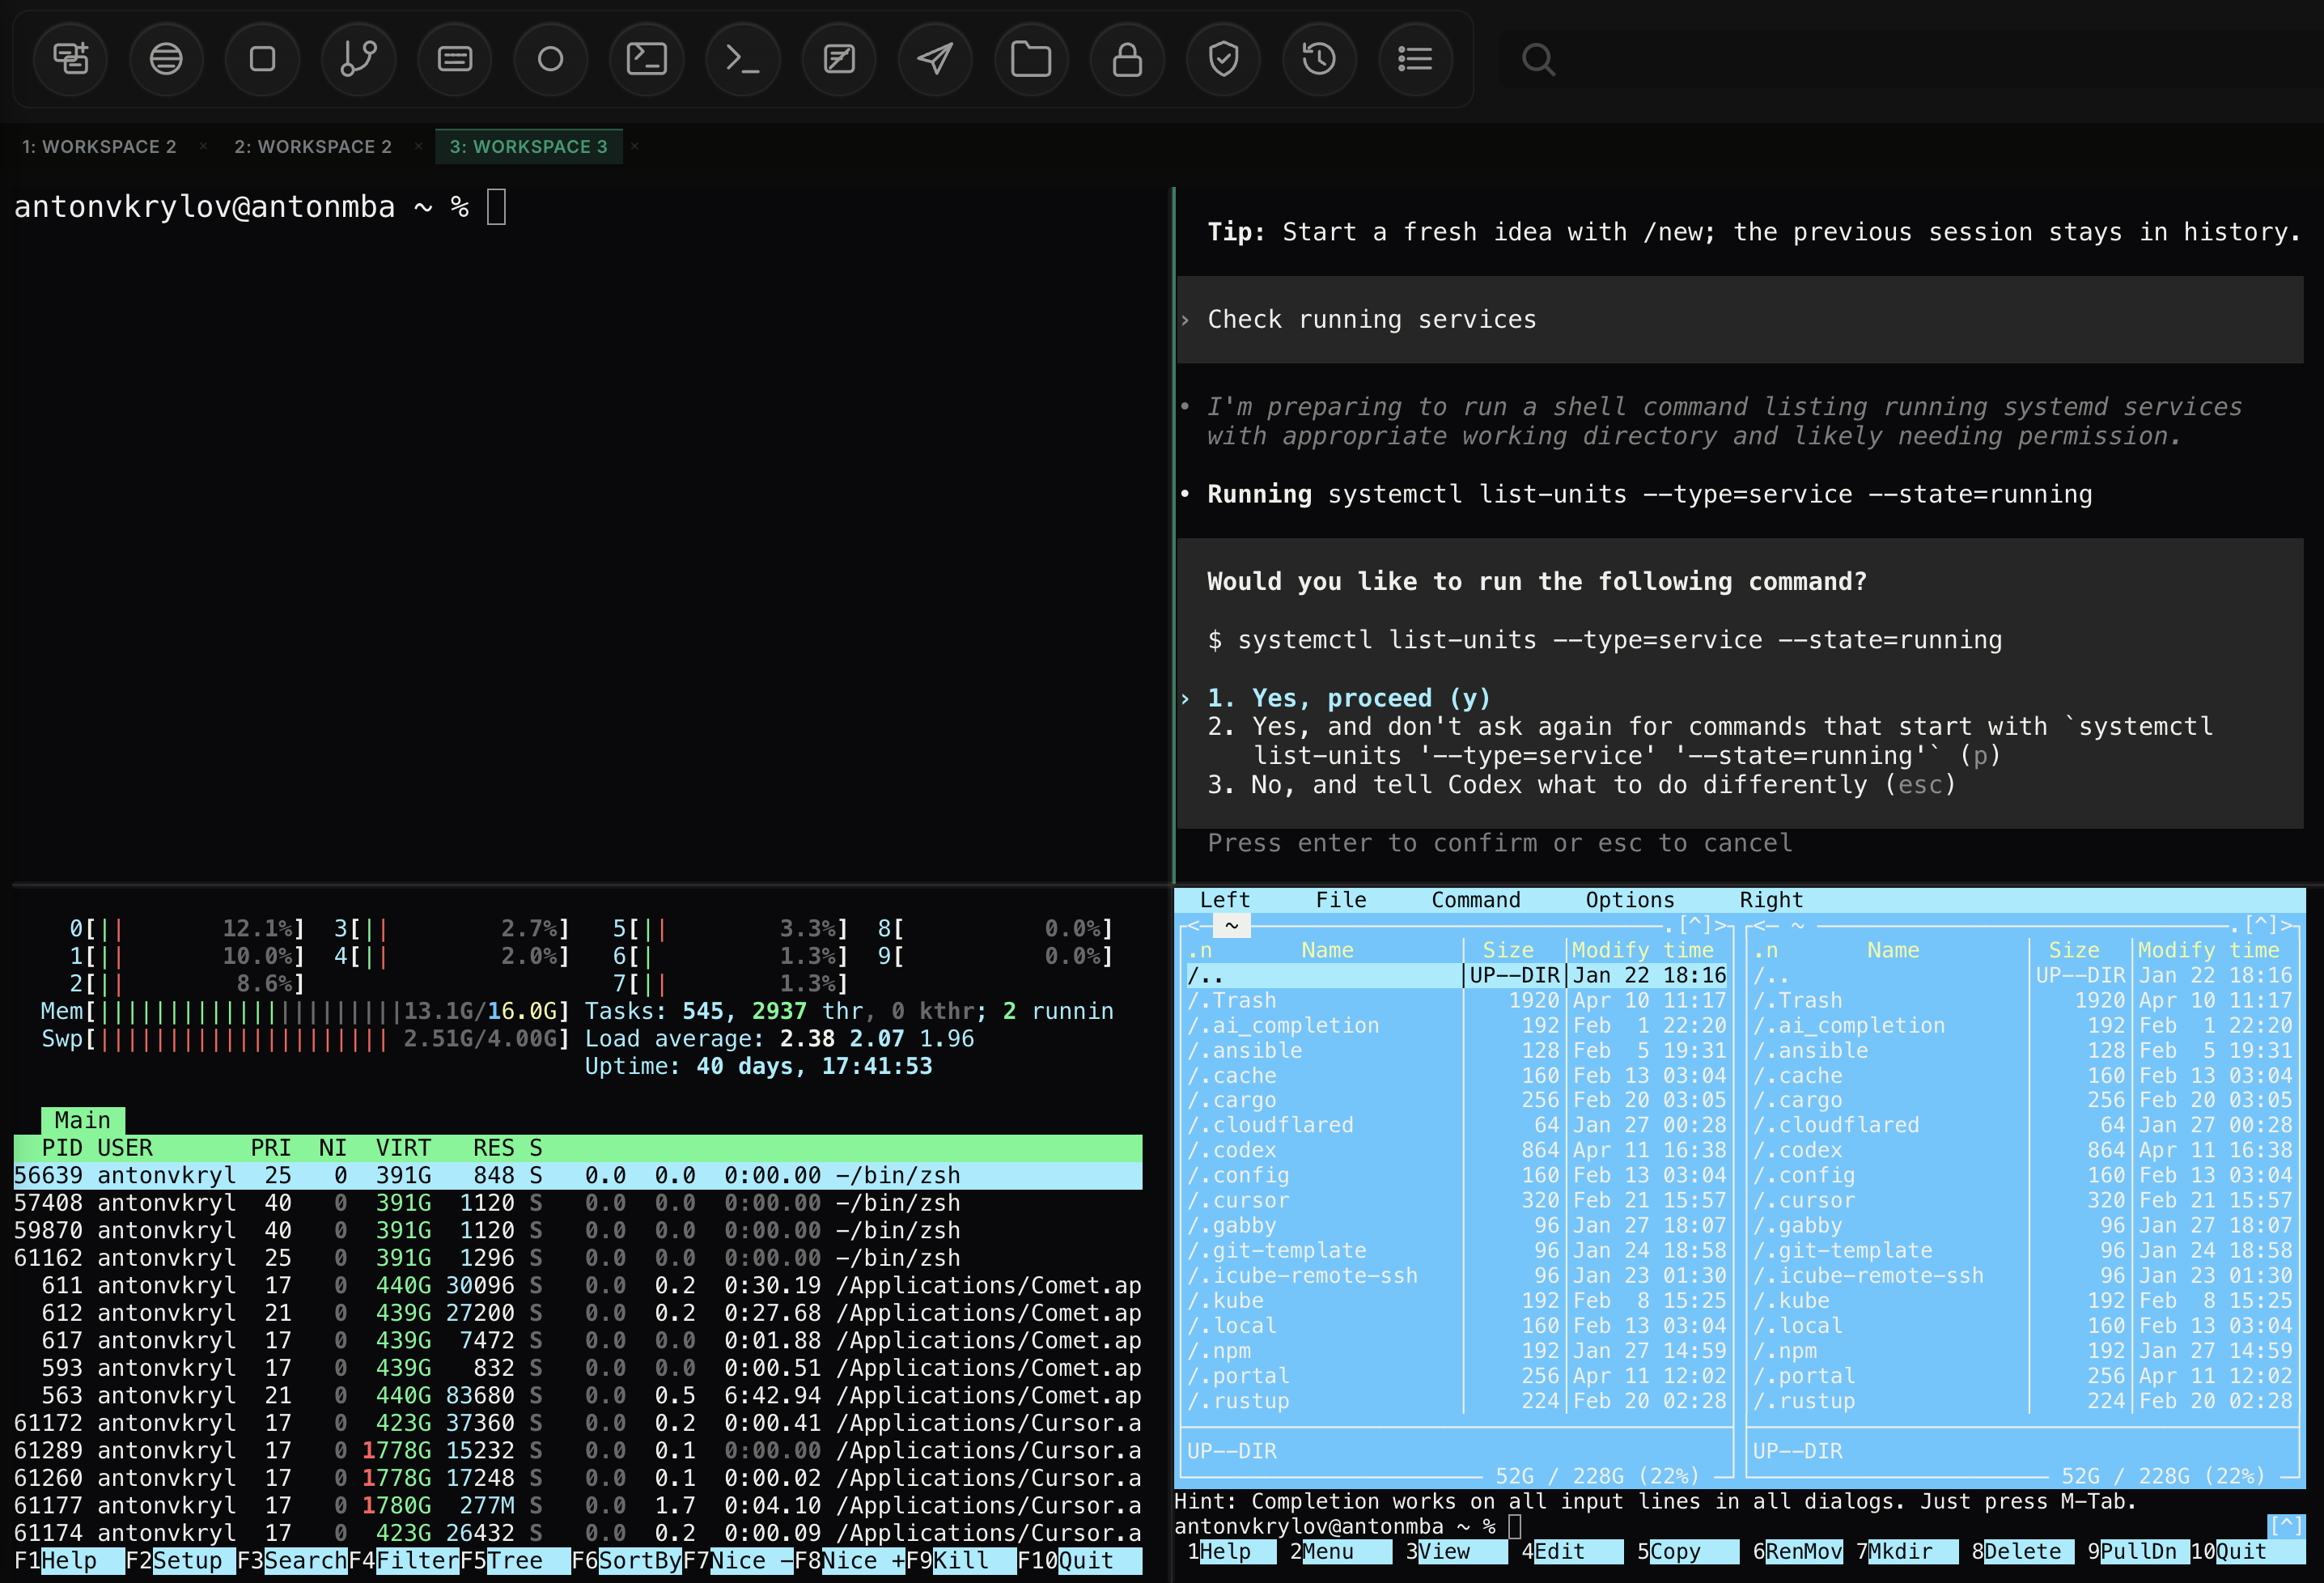Switch to the '1: WORKSPACE 2' tab
This screenshot has width=2324, height=1583.
(99, 146)
